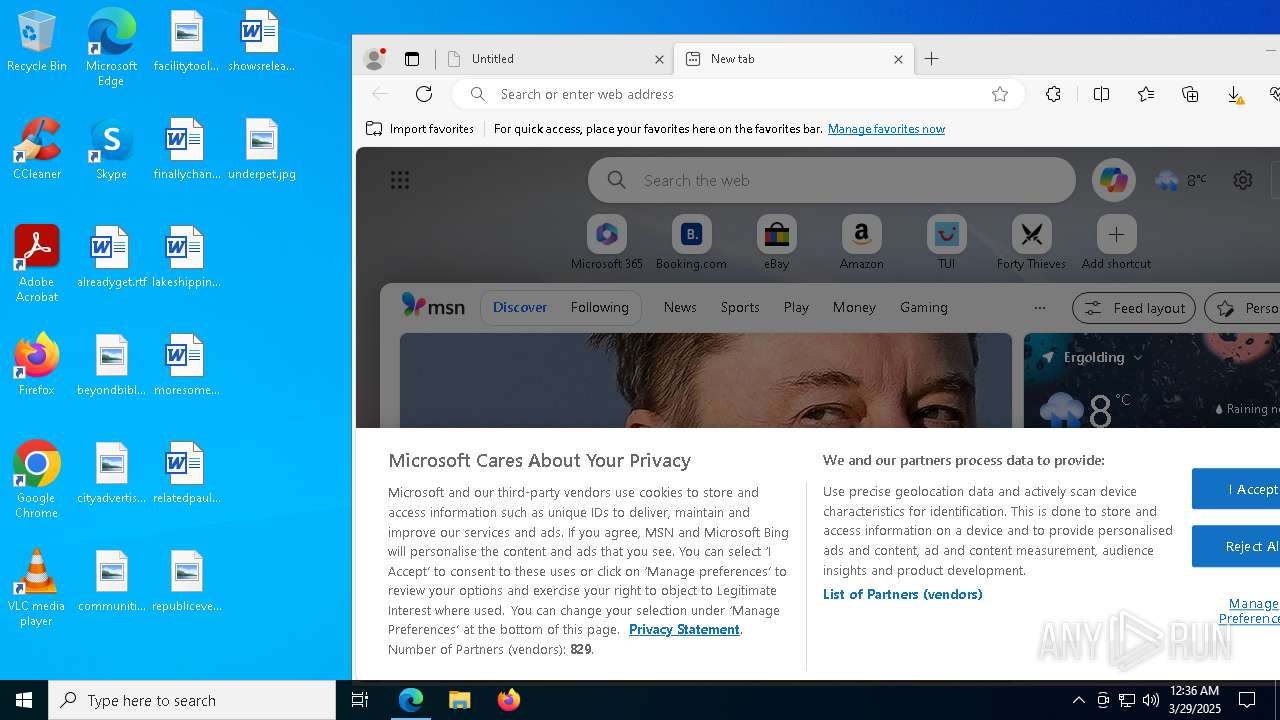Screen dimensions: 1280x720
Task: Close the New tab tab
Action: [x=898, y=59]
